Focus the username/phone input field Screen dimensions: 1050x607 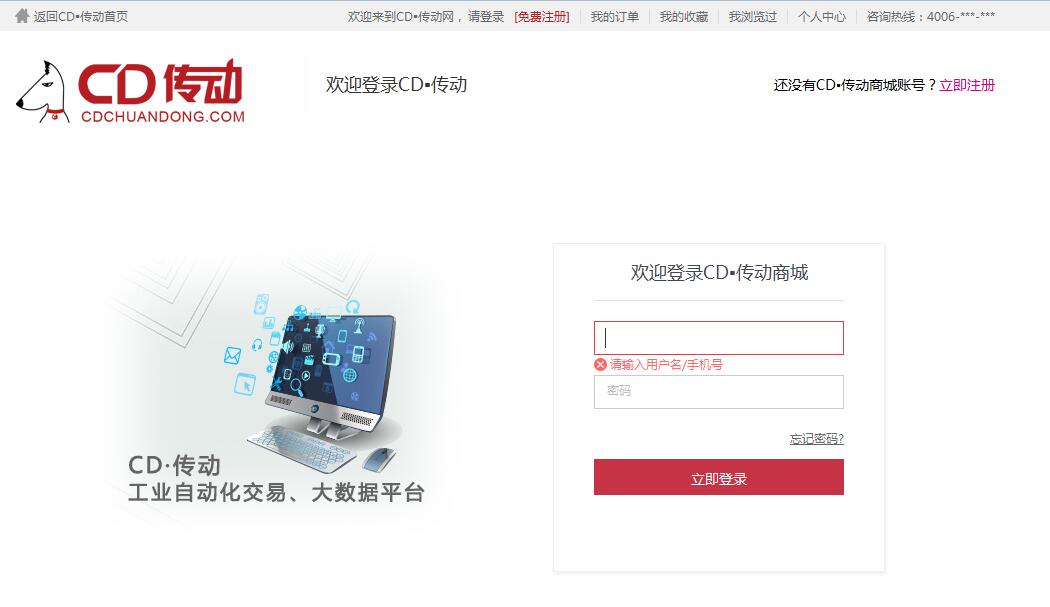coord(719,338)
